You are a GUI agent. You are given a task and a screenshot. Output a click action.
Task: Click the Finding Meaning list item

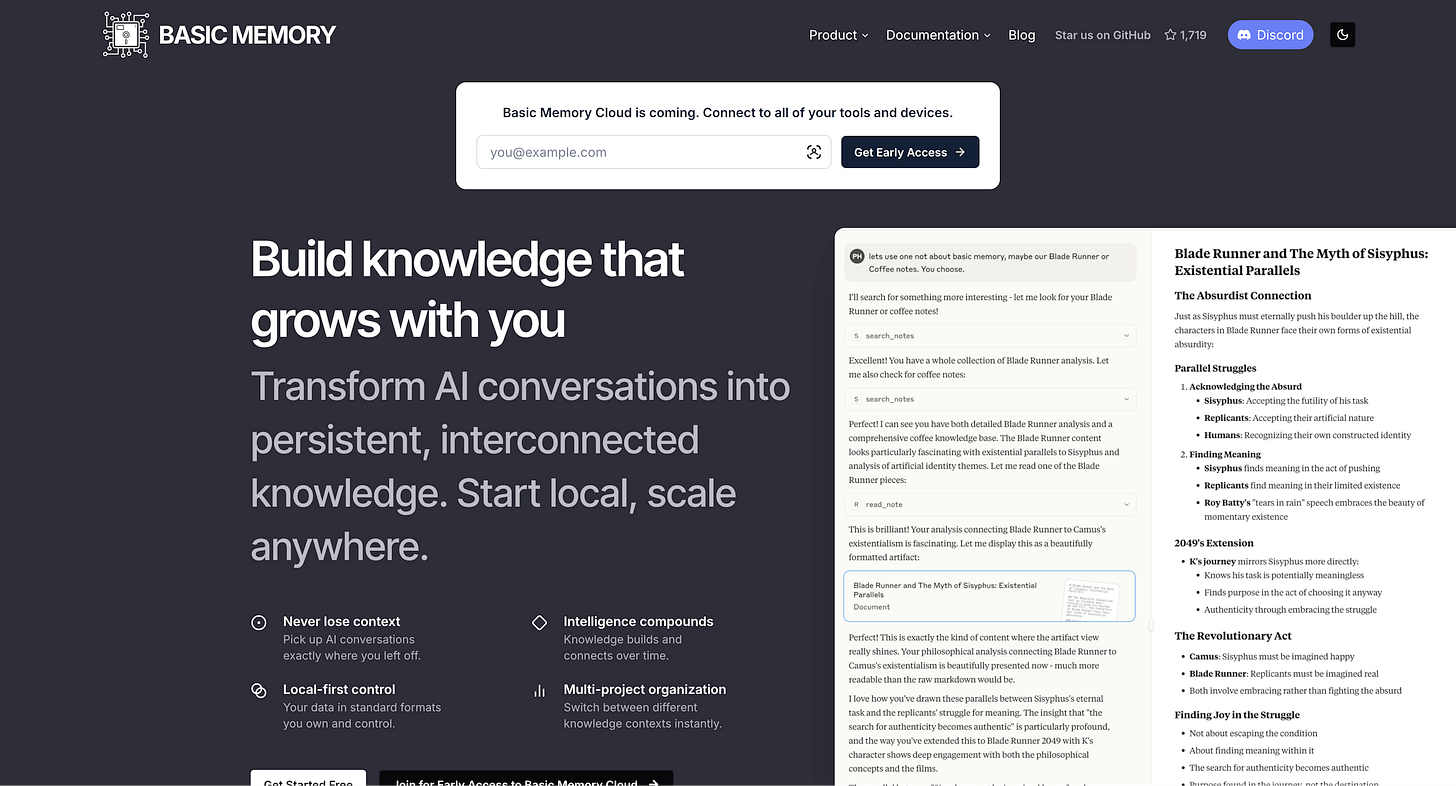tap(1226, 454)
